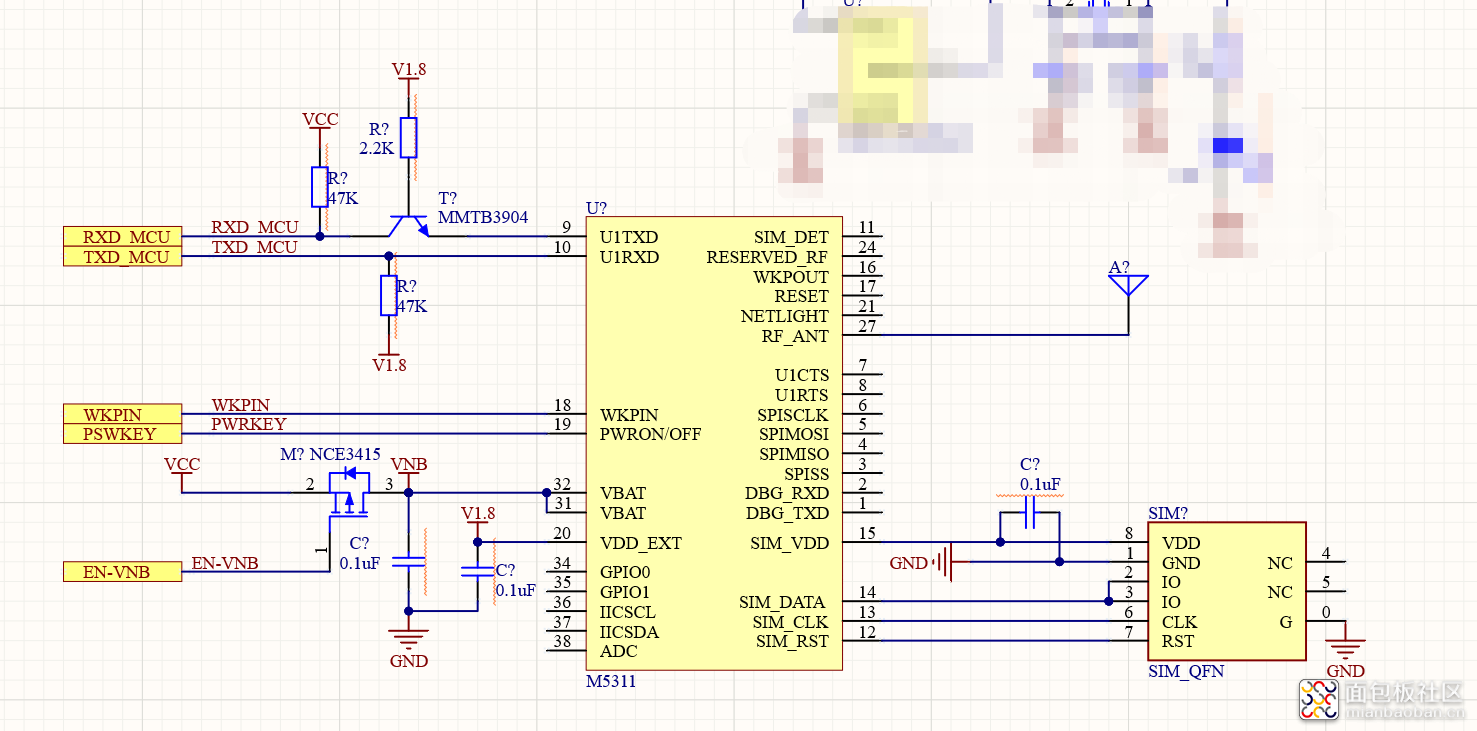
Task: Click the WKPOUT pin label
Action: tap(791, 277)
